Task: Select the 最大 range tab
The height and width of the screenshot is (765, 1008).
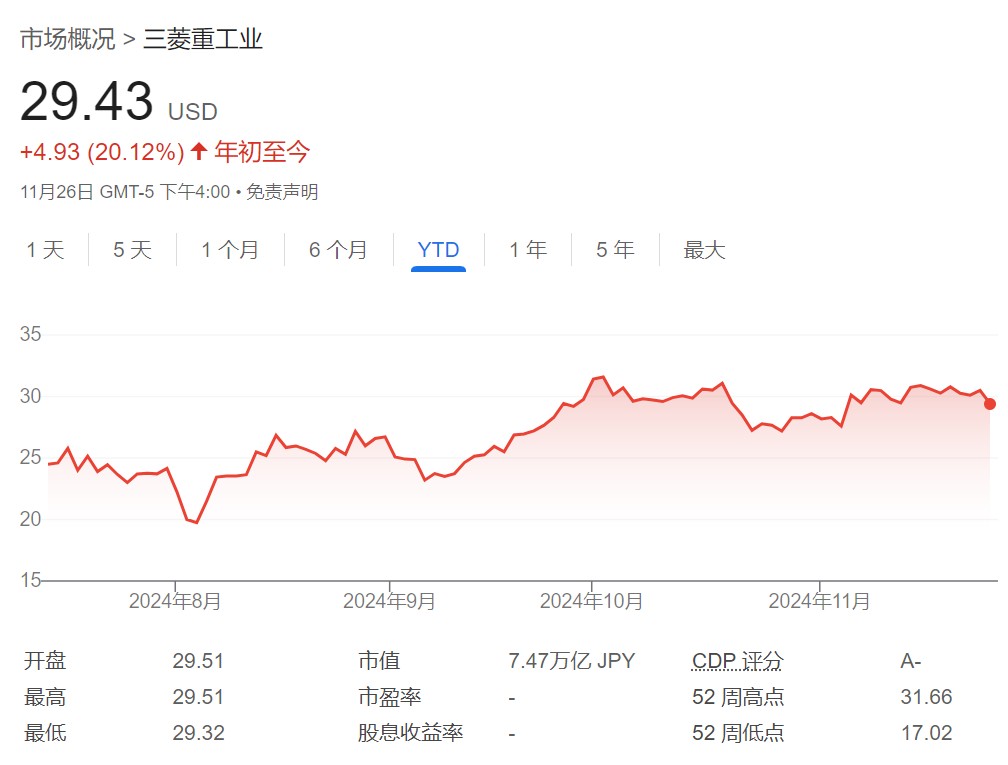Action: [704, 249]
